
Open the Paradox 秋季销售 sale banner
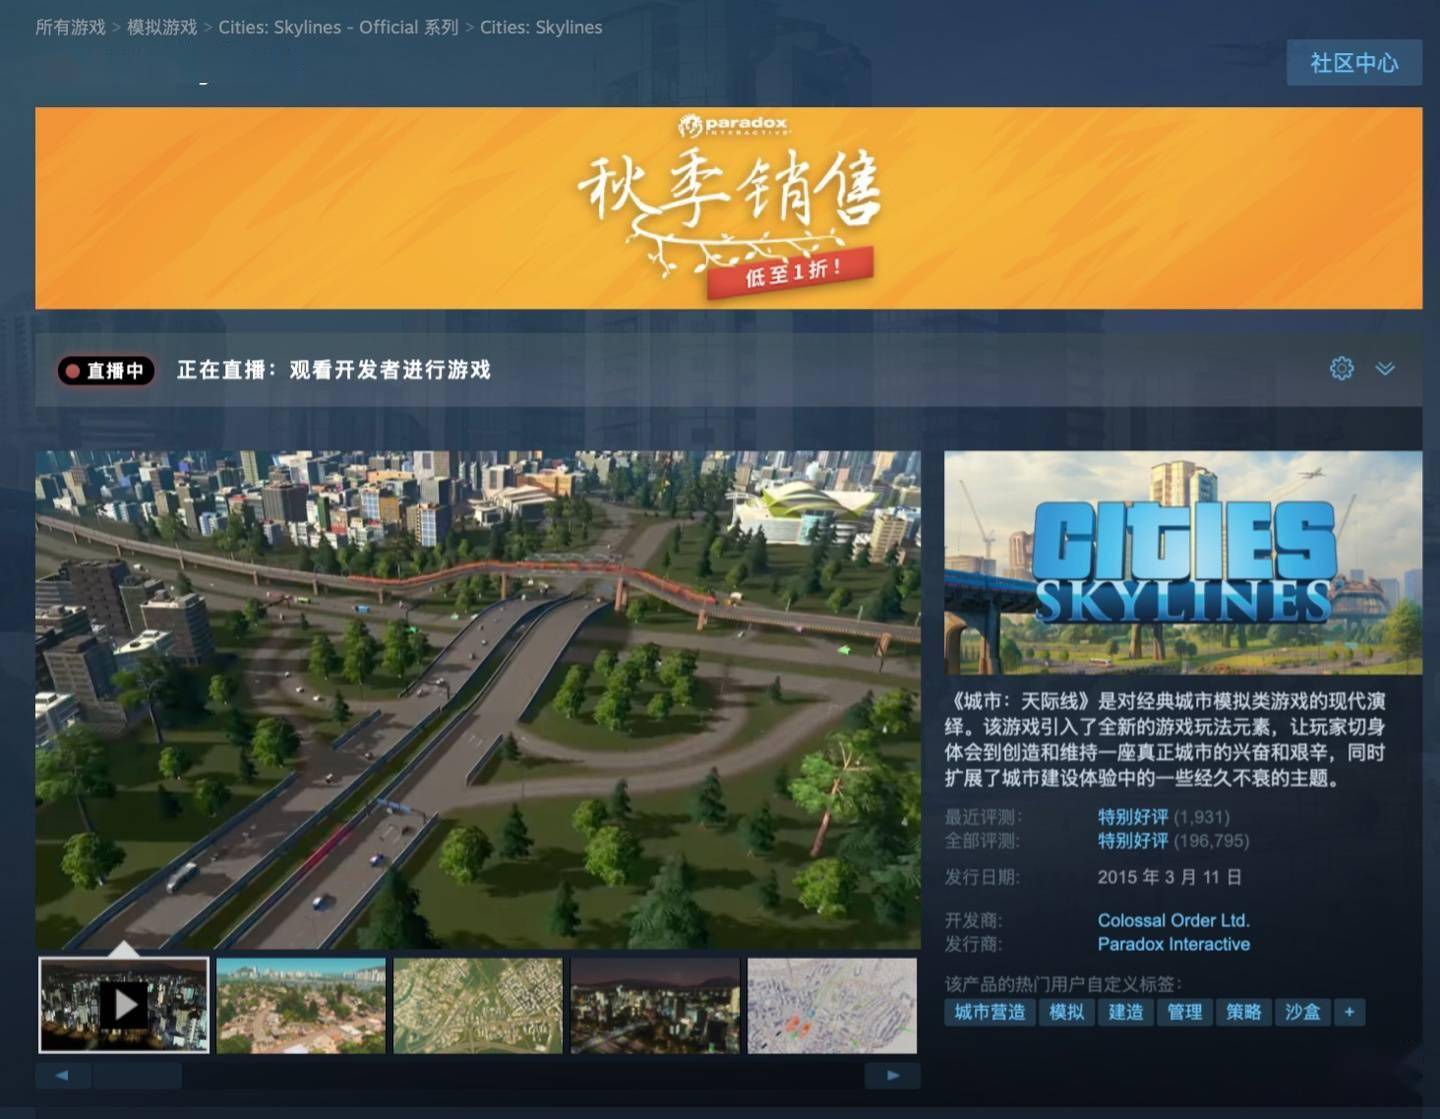pos(728,208)
